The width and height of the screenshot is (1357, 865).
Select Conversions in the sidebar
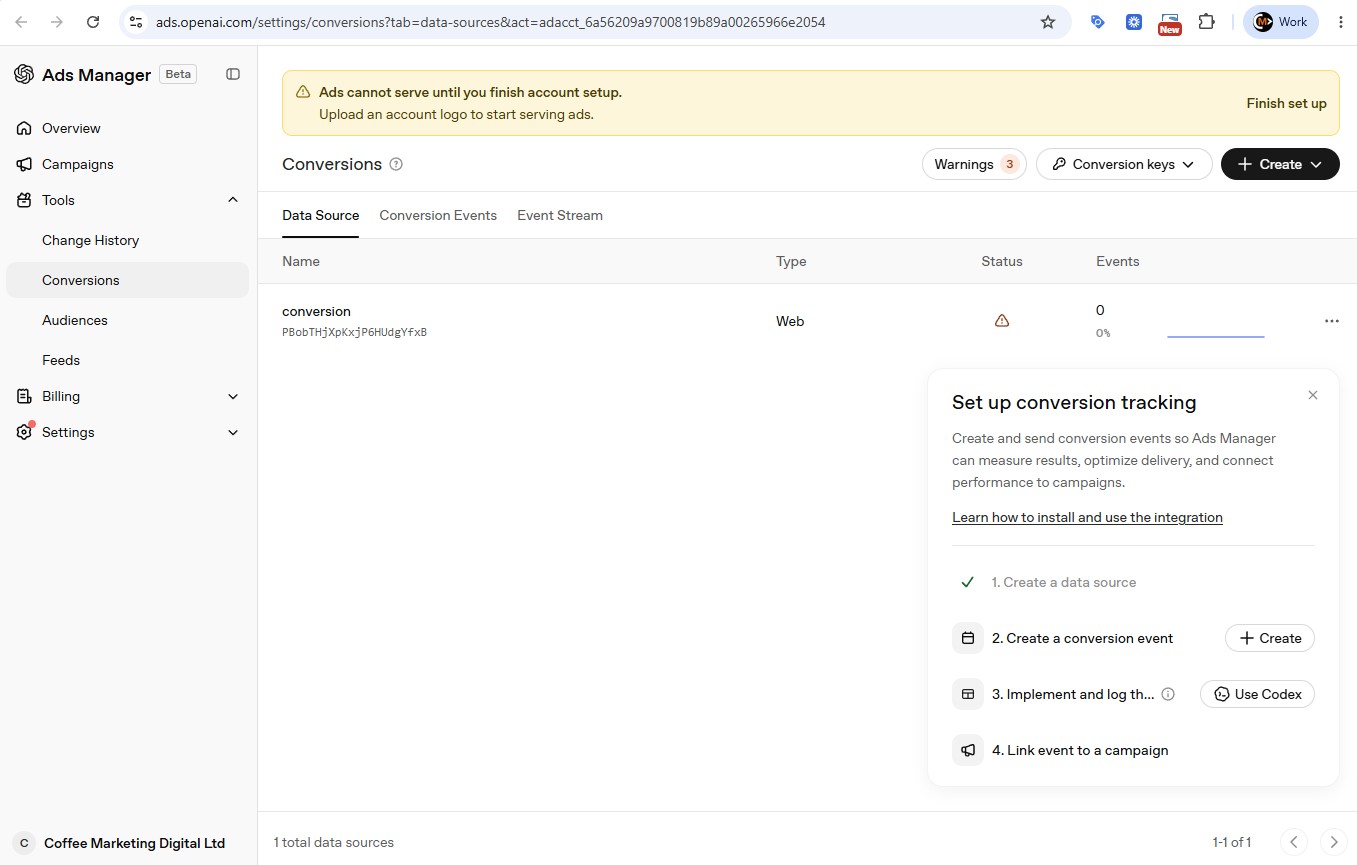coord(127,280)
